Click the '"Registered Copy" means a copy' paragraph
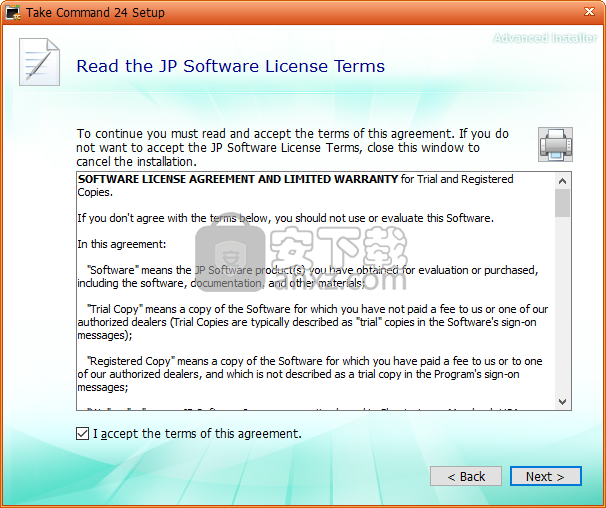Viewport: 606px width, 508px height. tap(310, 374)
